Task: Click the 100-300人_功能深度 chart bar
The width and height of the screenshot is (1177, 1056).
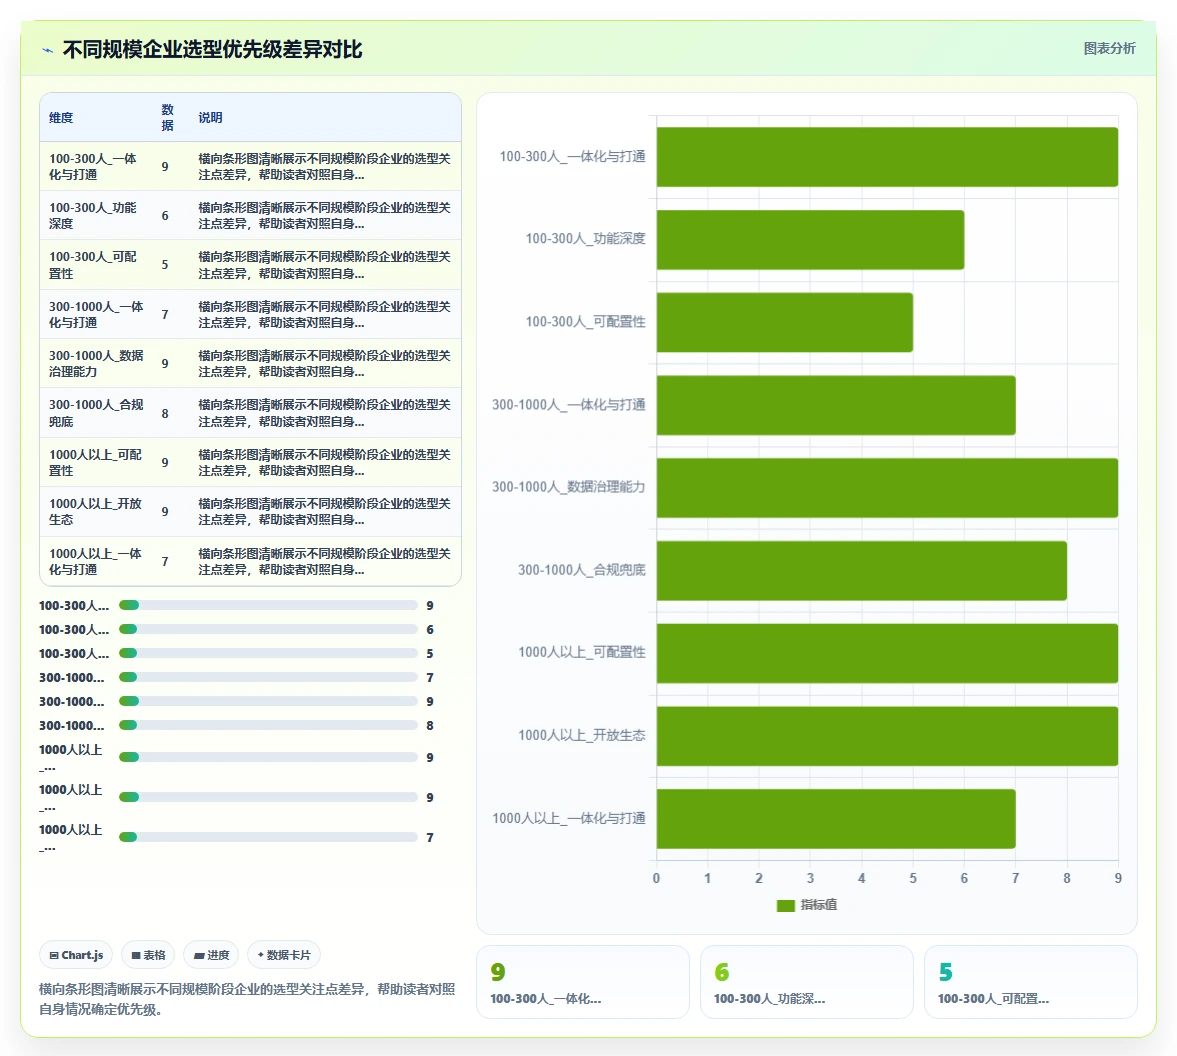Action: click(x=810, y=239)
